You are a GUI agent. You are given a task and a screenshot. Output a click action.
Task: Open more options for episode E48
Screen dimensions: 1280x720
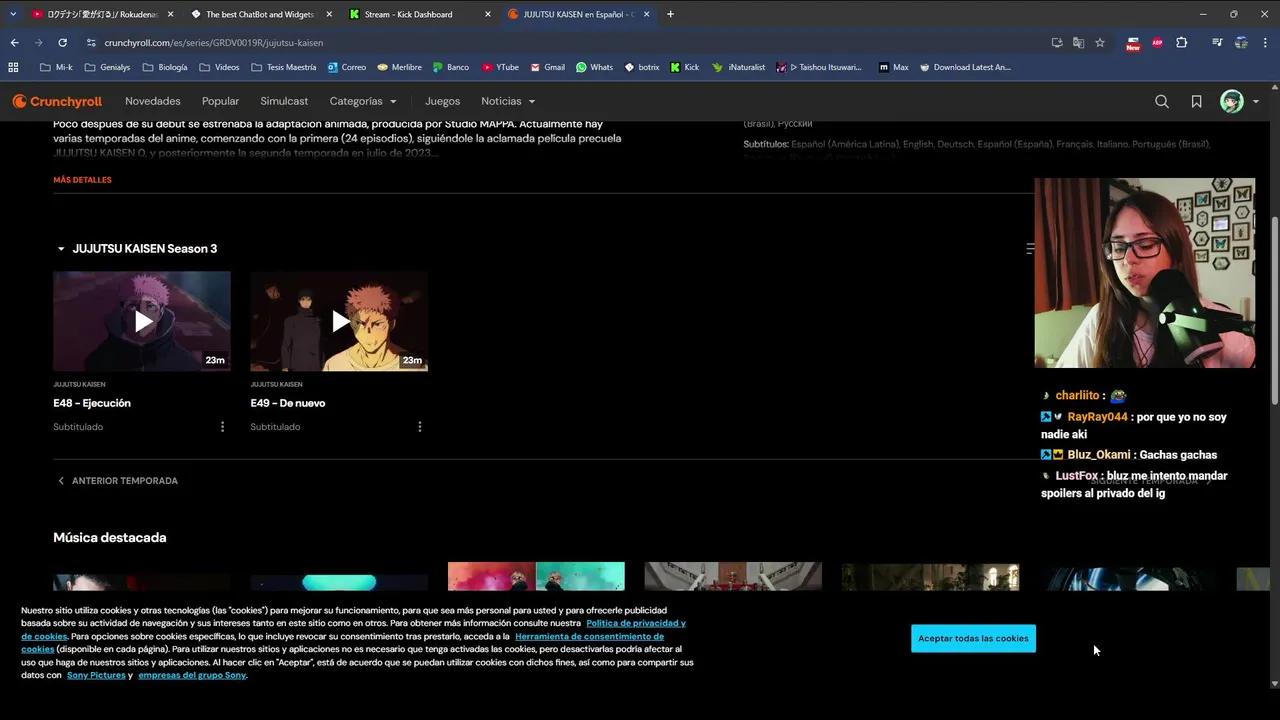point(222,427)
